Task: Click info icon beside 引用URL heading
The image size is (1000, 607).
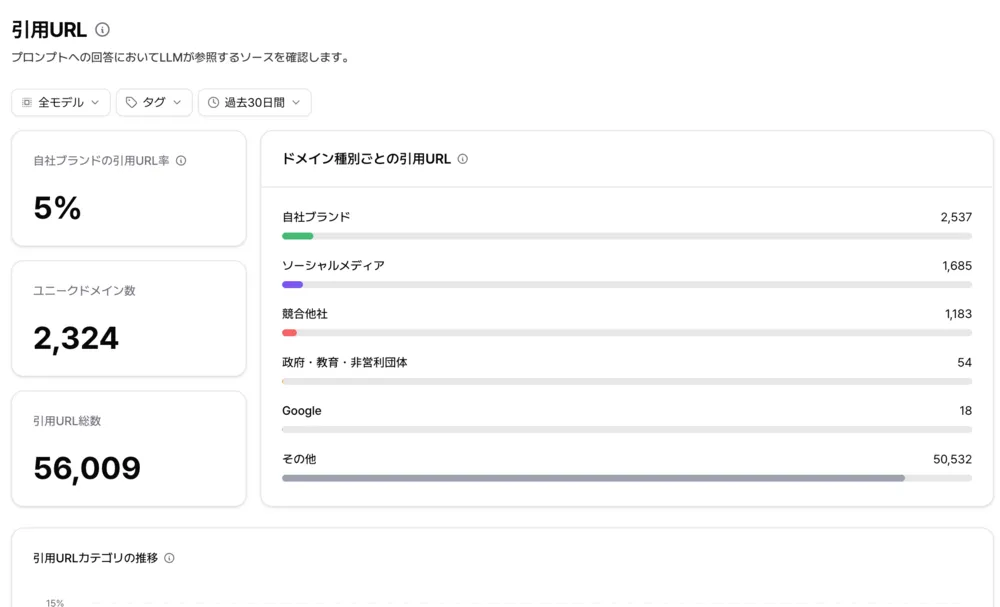Action: click(x=102, y=29)
